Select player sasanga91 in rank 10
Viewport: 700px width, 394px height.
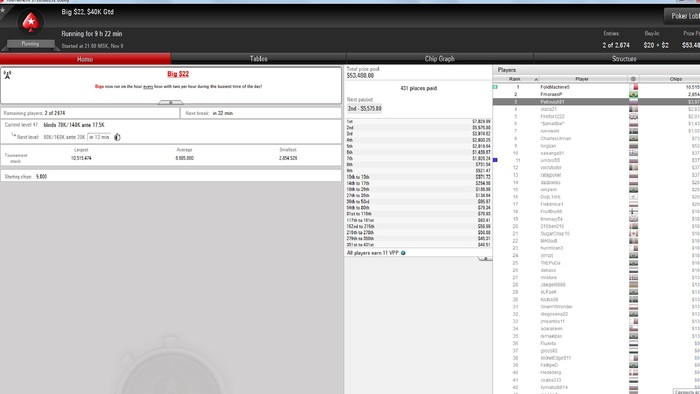552,153
